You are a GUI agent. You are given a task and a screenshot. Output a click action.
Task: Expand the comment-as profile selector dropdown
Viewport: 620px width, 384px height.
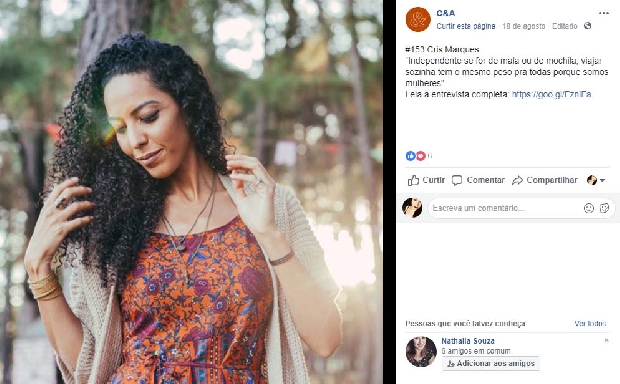point(596,180)
